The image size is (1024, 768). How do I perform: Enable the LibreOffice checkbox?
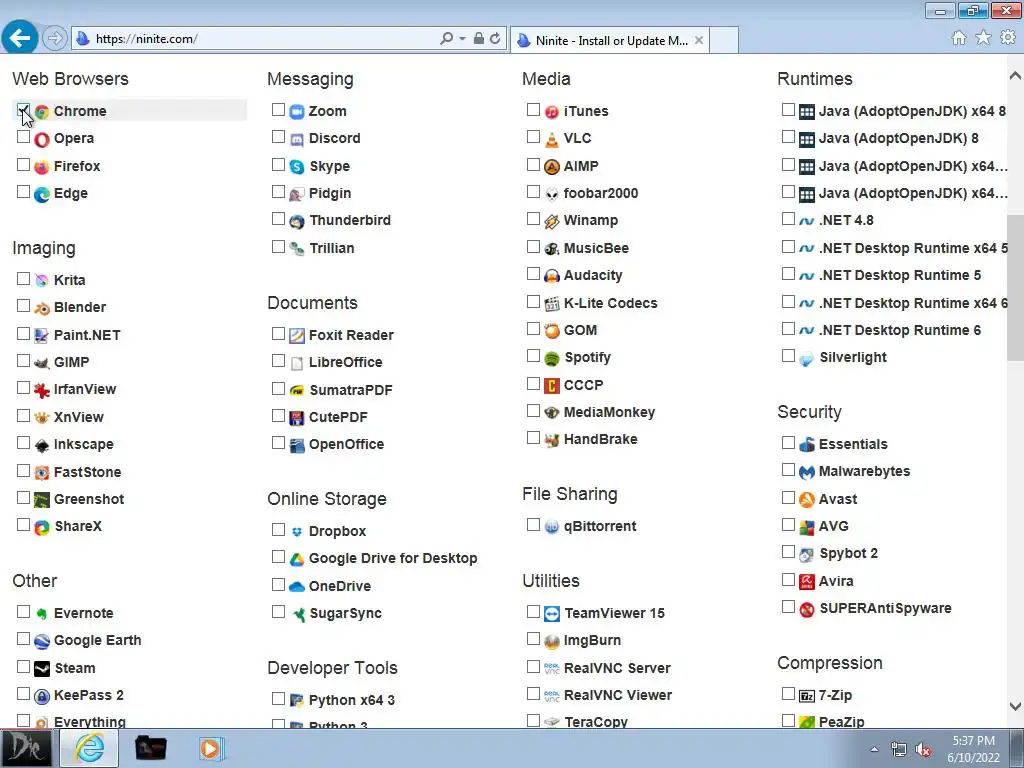pos(278,360)
